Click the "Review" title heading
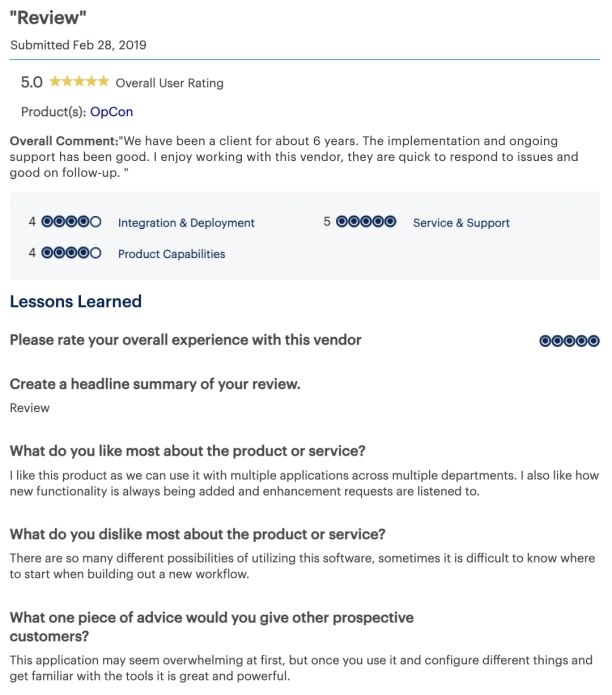Viewport: 612px width, 695px height. point(48,18)
